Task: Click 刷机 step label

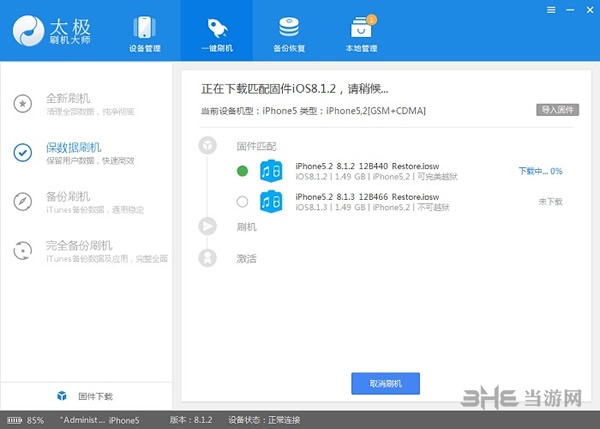Action: pyautogui.click(x=246, y=227)
